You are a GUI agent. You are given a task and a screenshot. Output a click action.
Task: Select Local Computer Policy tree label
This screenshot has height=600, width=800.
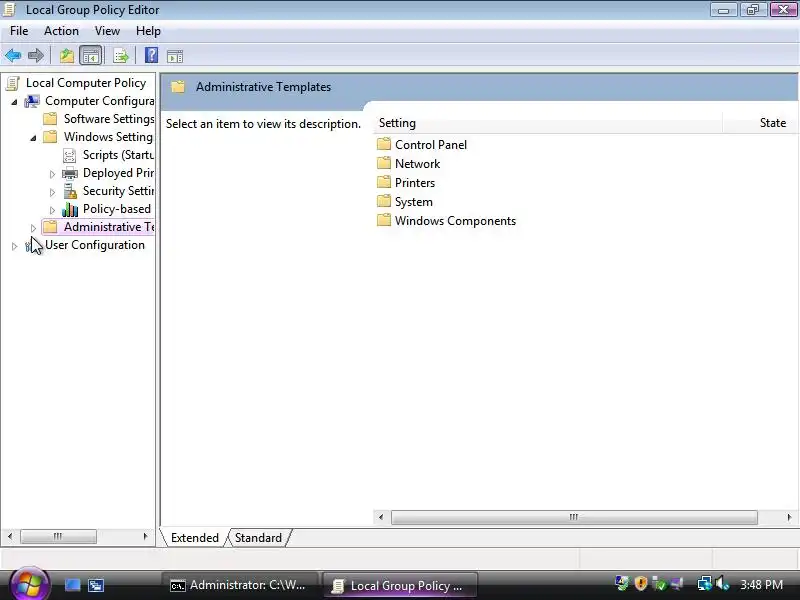(86, 83)
